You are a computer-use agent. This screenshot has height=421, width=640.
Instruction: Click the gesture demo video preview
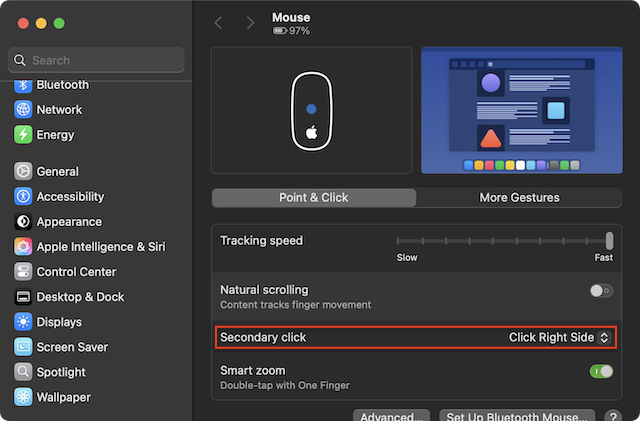point(522,110)
